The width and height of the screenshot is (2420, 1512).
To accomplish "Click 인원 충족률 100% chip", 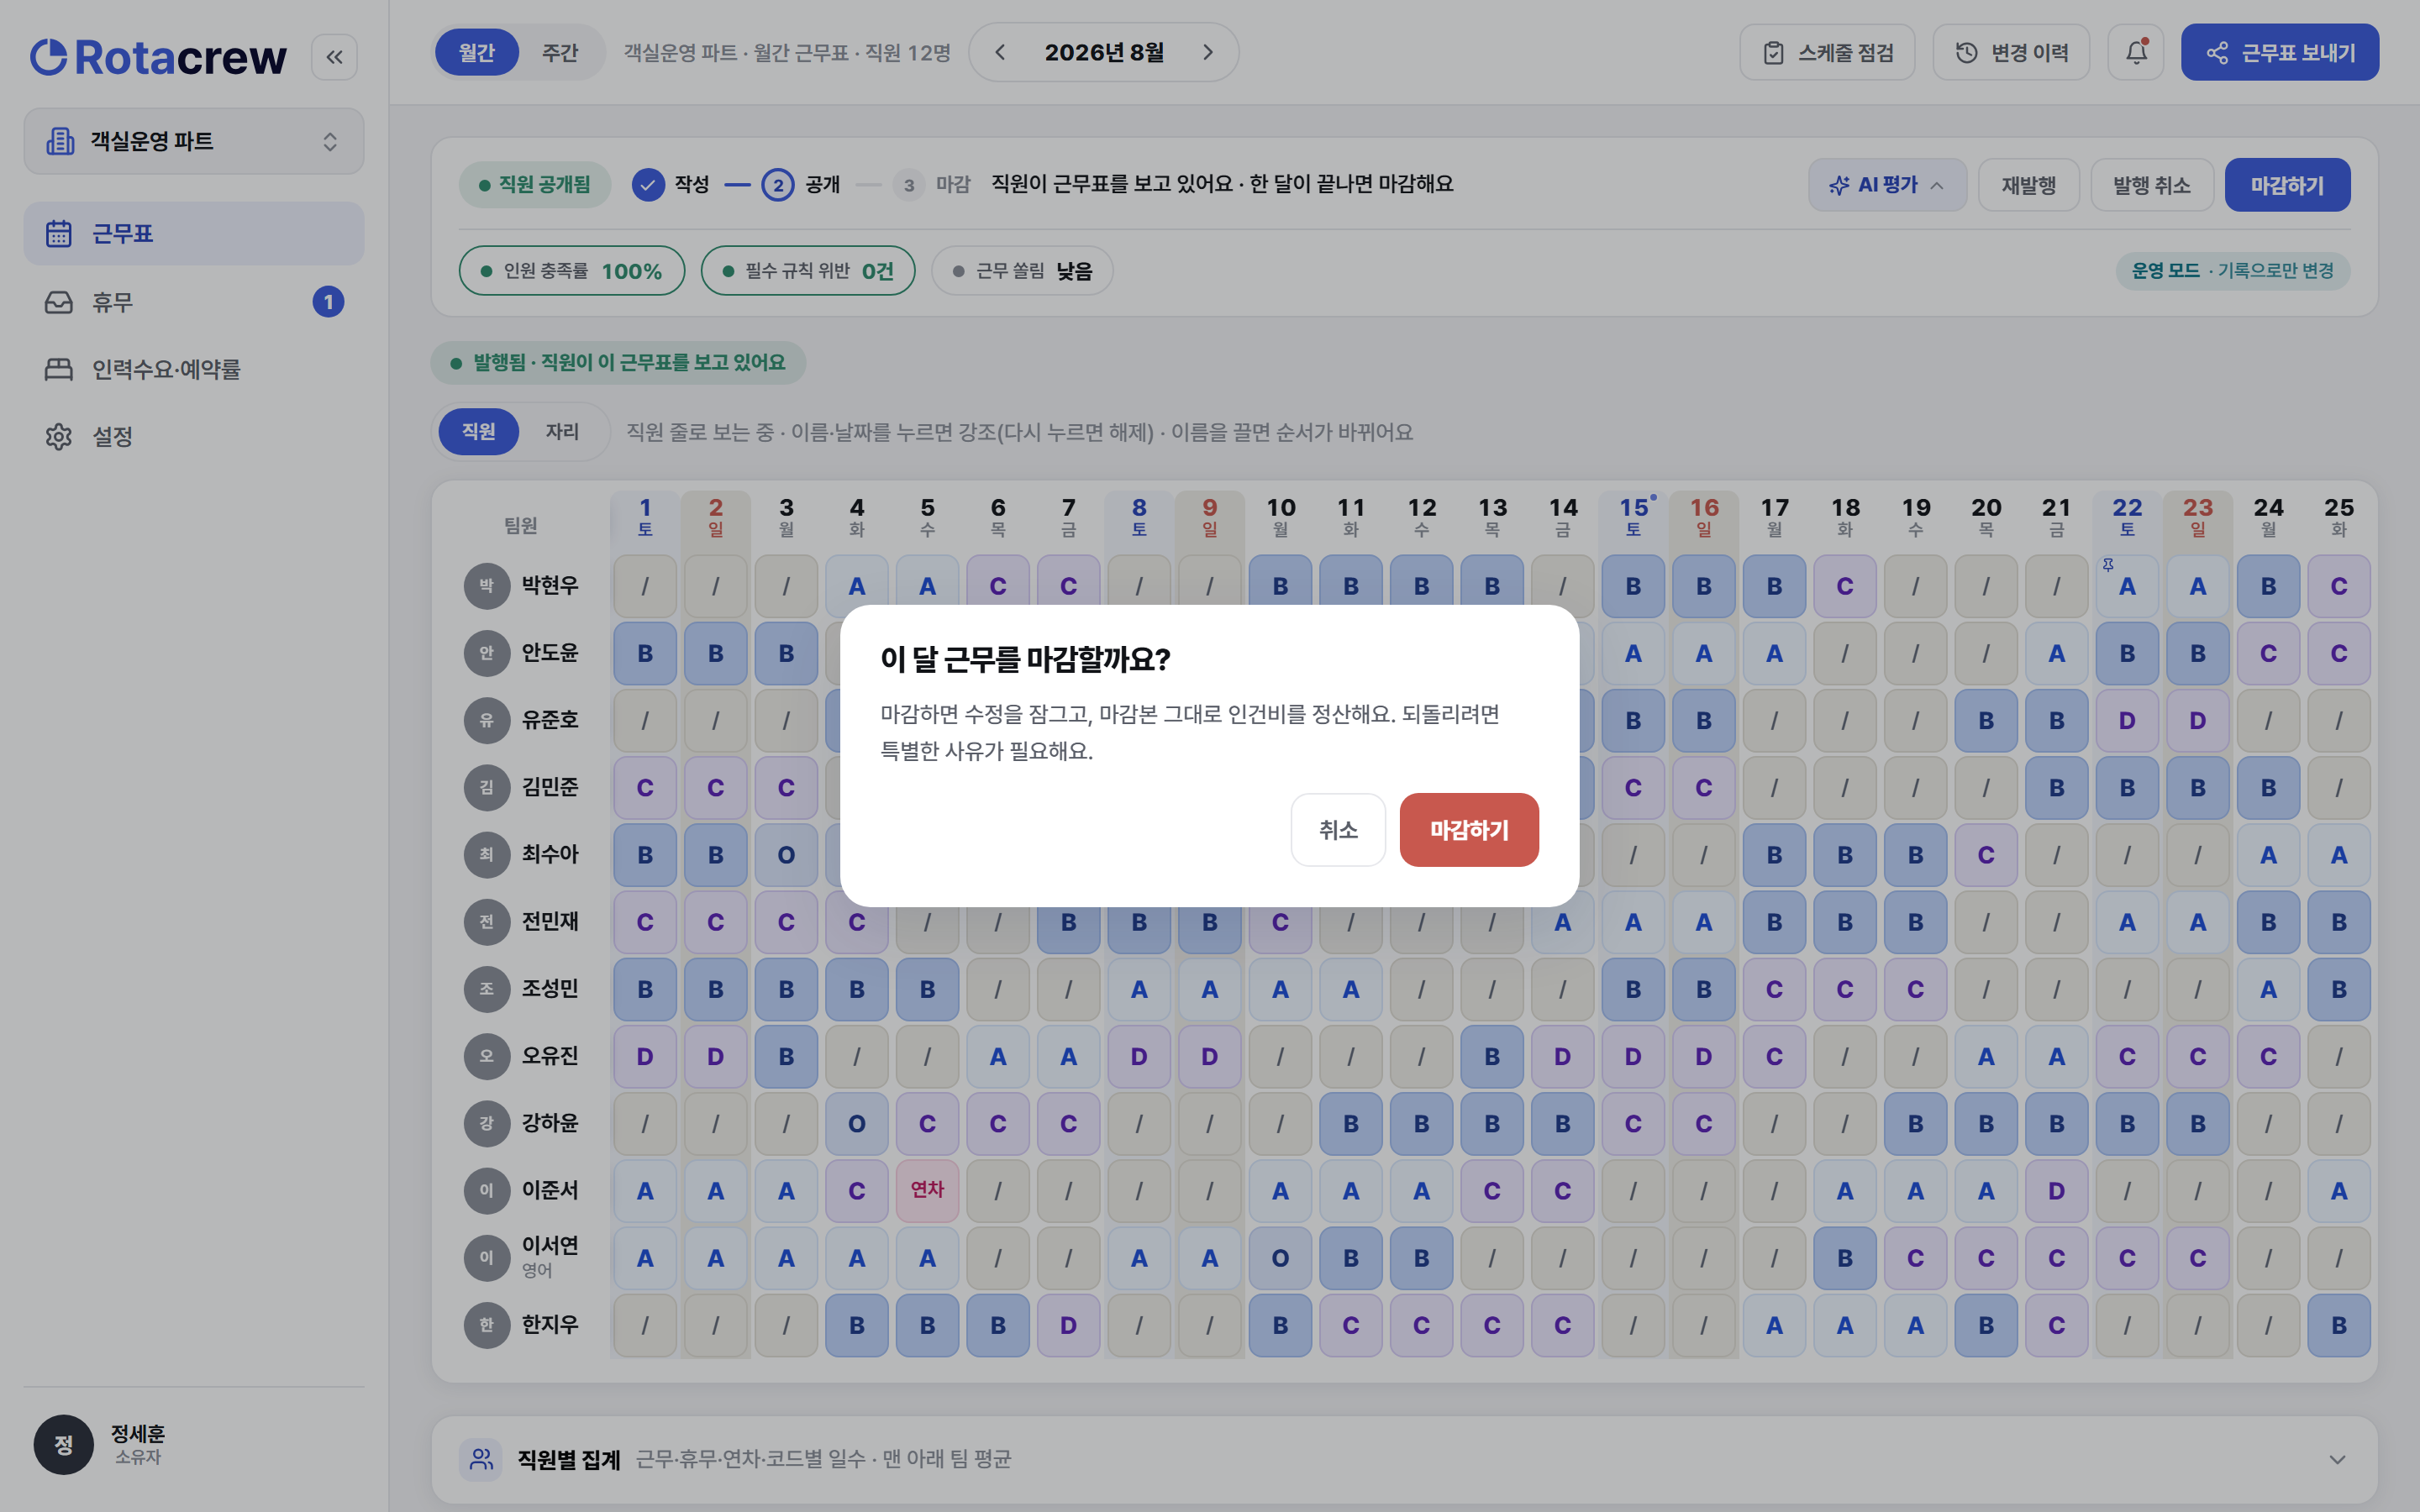I will (572, 271).
